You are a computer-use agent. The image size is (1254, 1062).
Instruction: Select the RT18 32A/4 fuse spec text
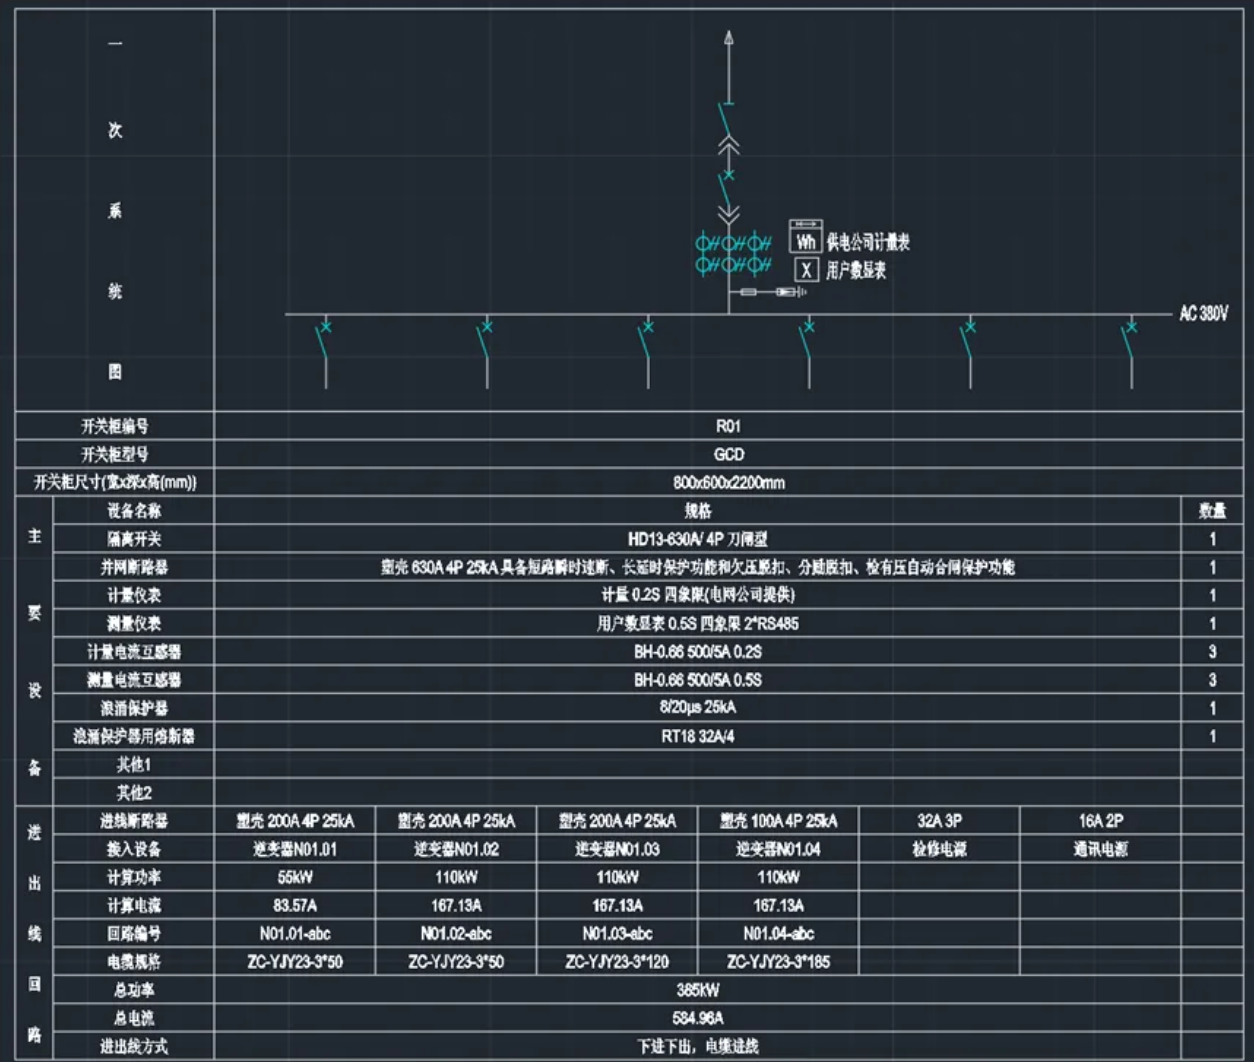[x=697, y=737]
